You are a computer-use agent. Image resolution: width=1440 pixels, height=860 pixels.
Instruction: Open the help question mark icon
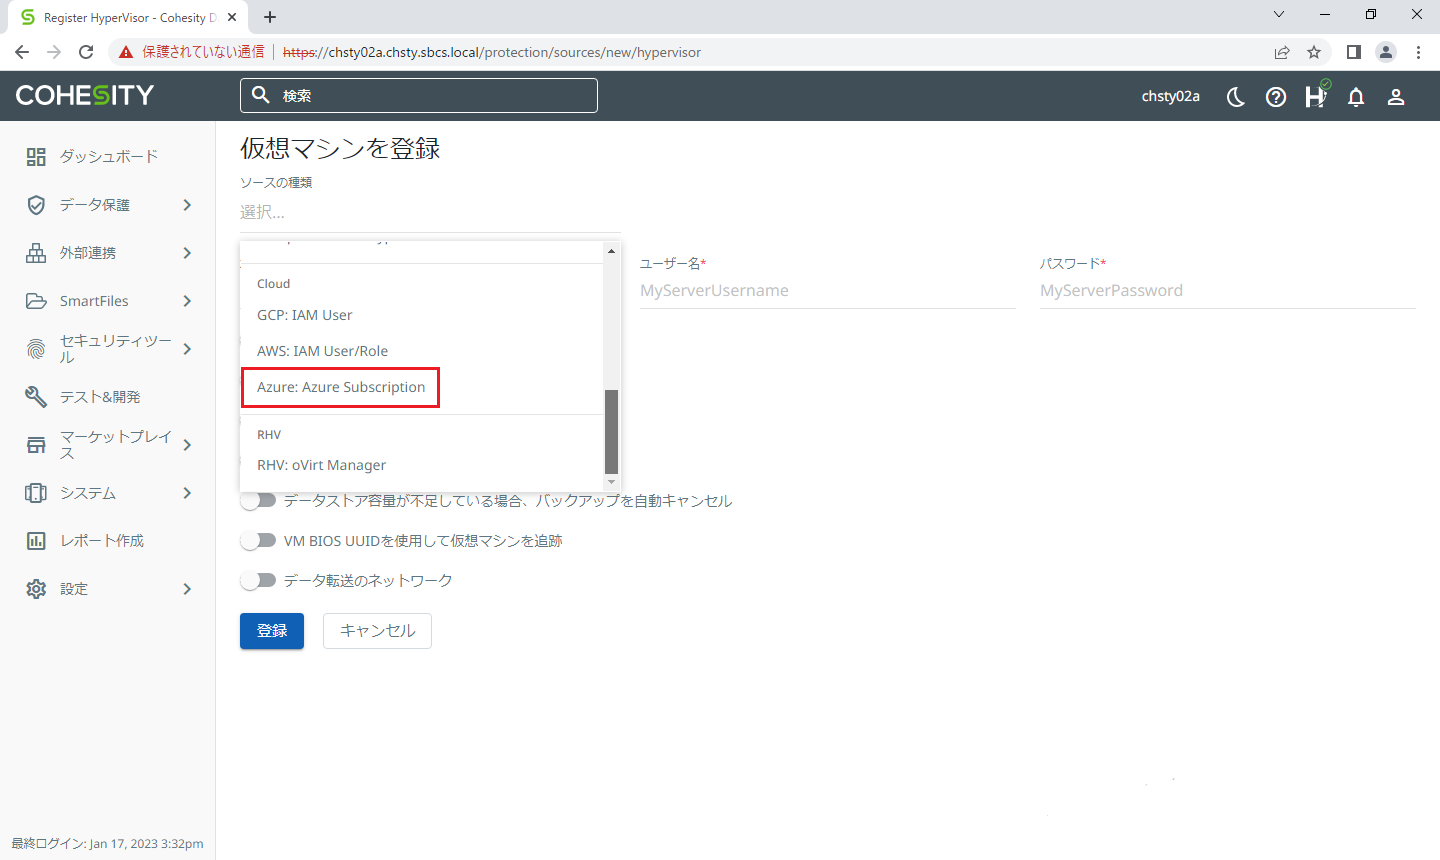[x=1276, y=97]
